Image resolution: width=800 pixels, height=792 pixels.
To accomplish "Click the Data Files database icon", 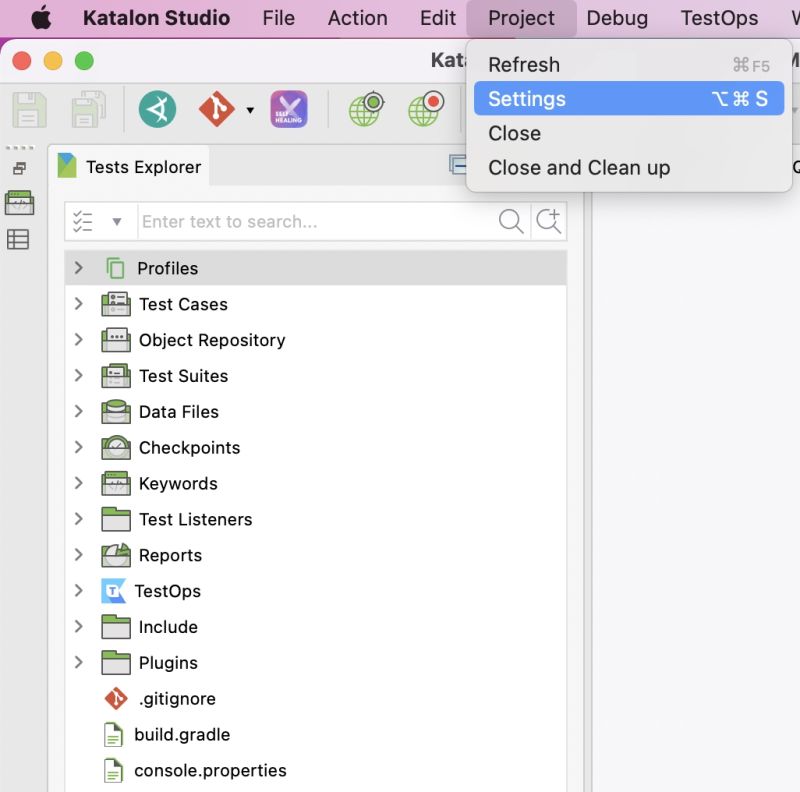I will pos(116,411).
